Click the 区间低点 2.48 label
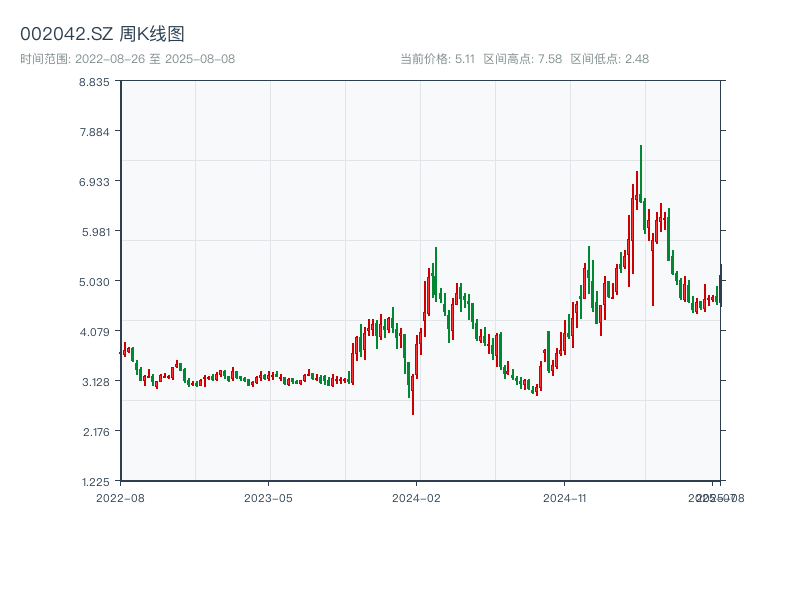The image size is (800, 600). tap(609, 59)
